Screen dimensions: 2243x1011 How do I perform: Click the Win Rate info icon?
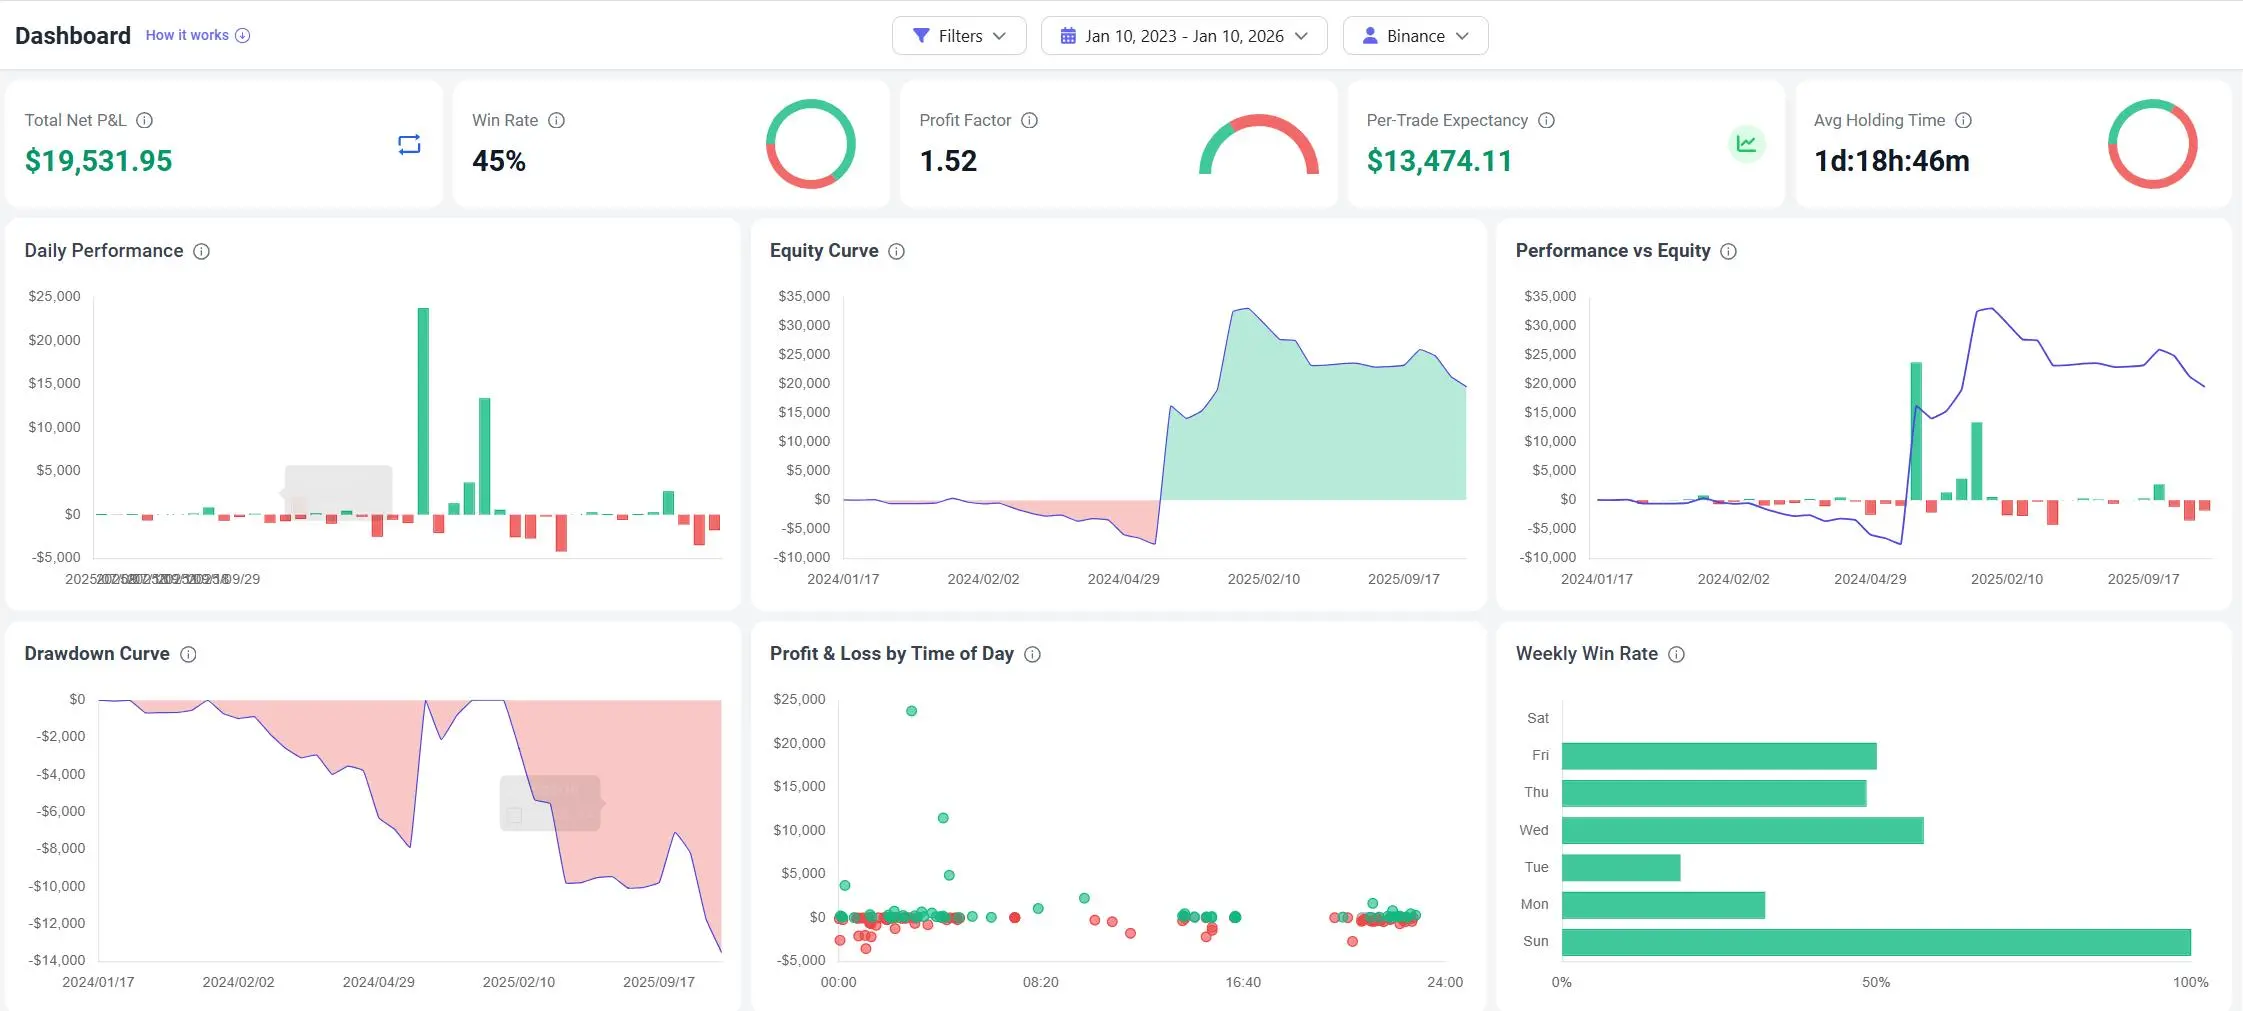coord(557,120)
